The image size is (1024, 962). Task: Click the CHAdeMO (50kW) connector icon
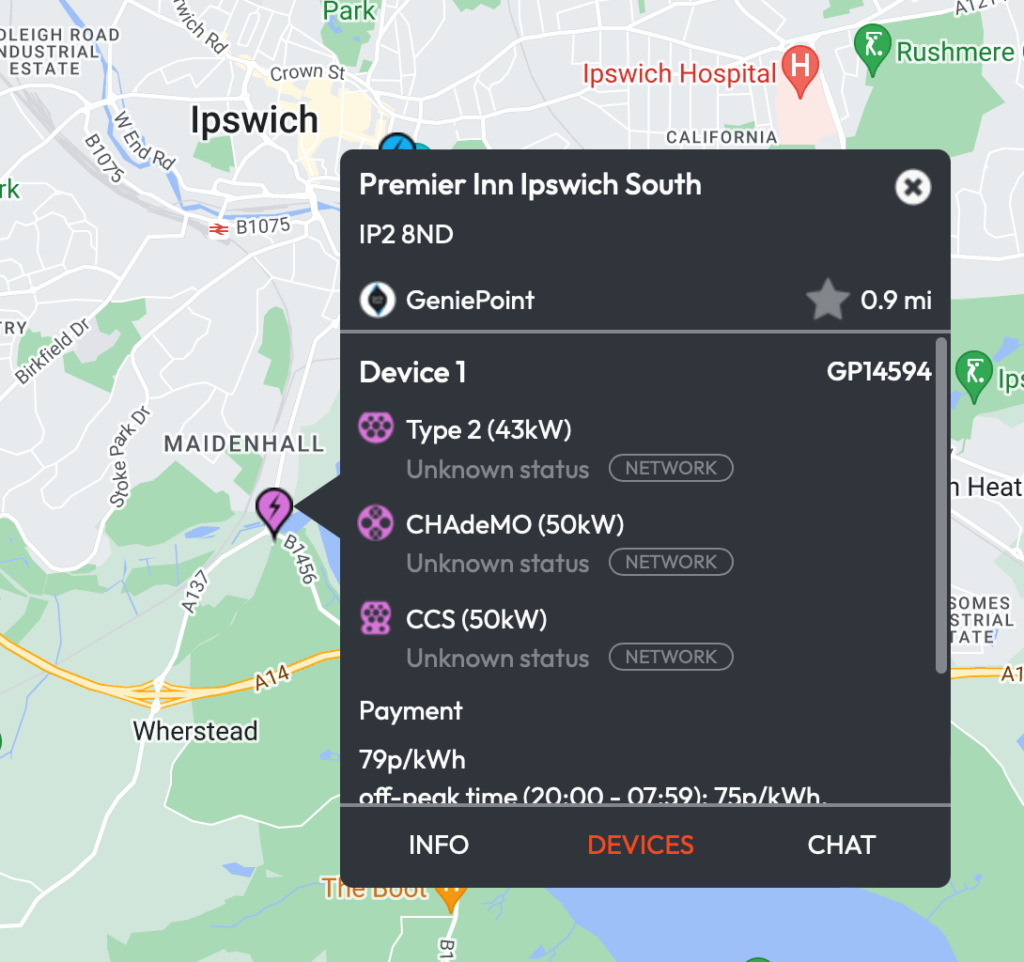376,523
